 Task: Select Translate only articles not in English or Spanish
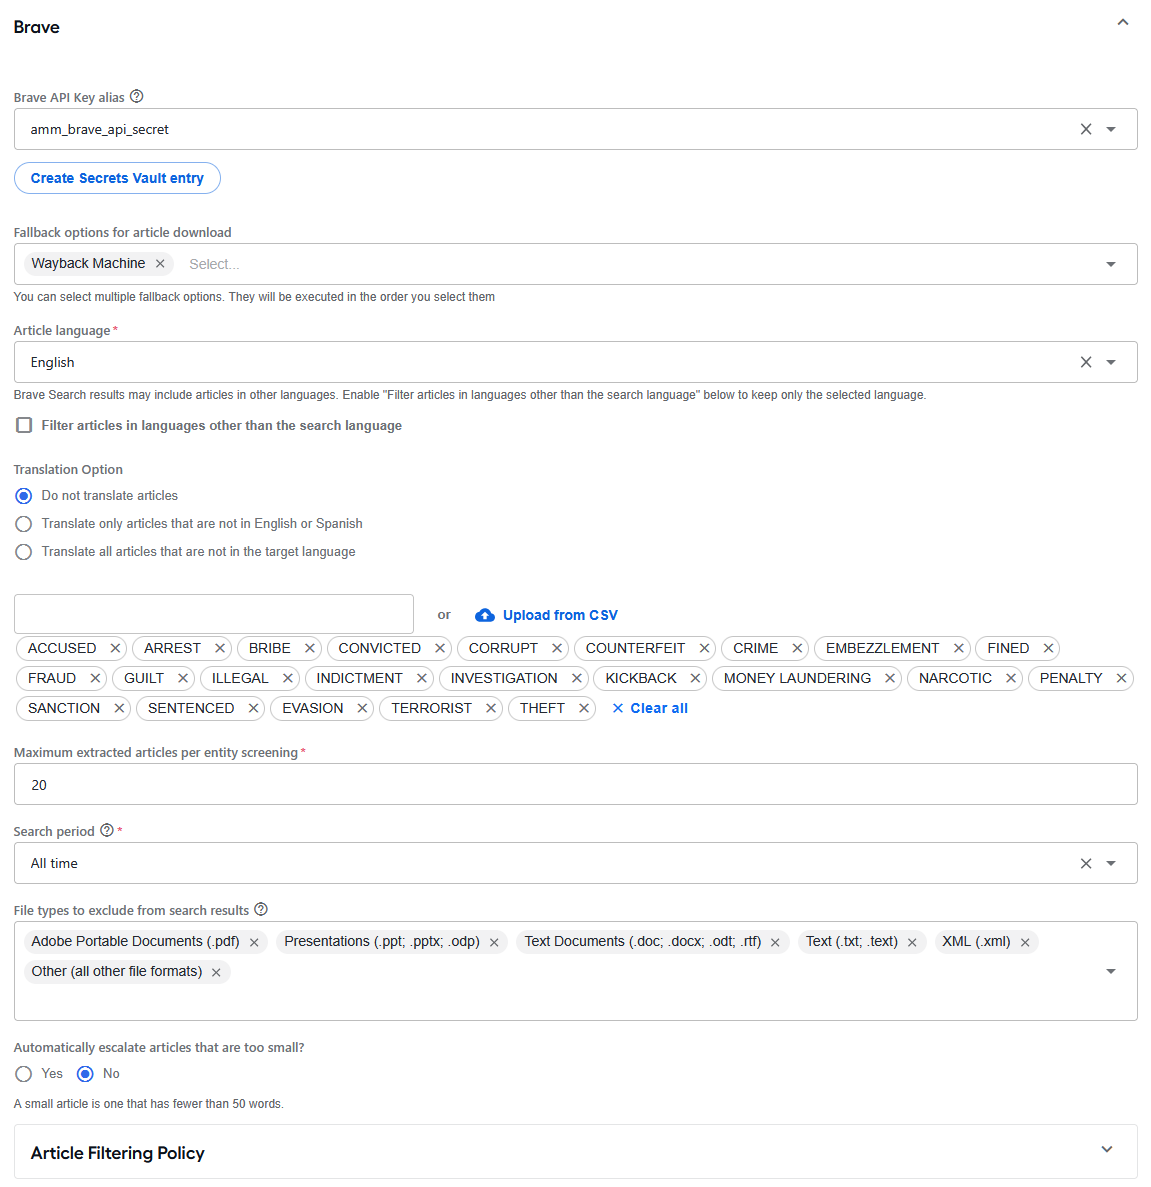pyautogui.click(x=23, y=524)
